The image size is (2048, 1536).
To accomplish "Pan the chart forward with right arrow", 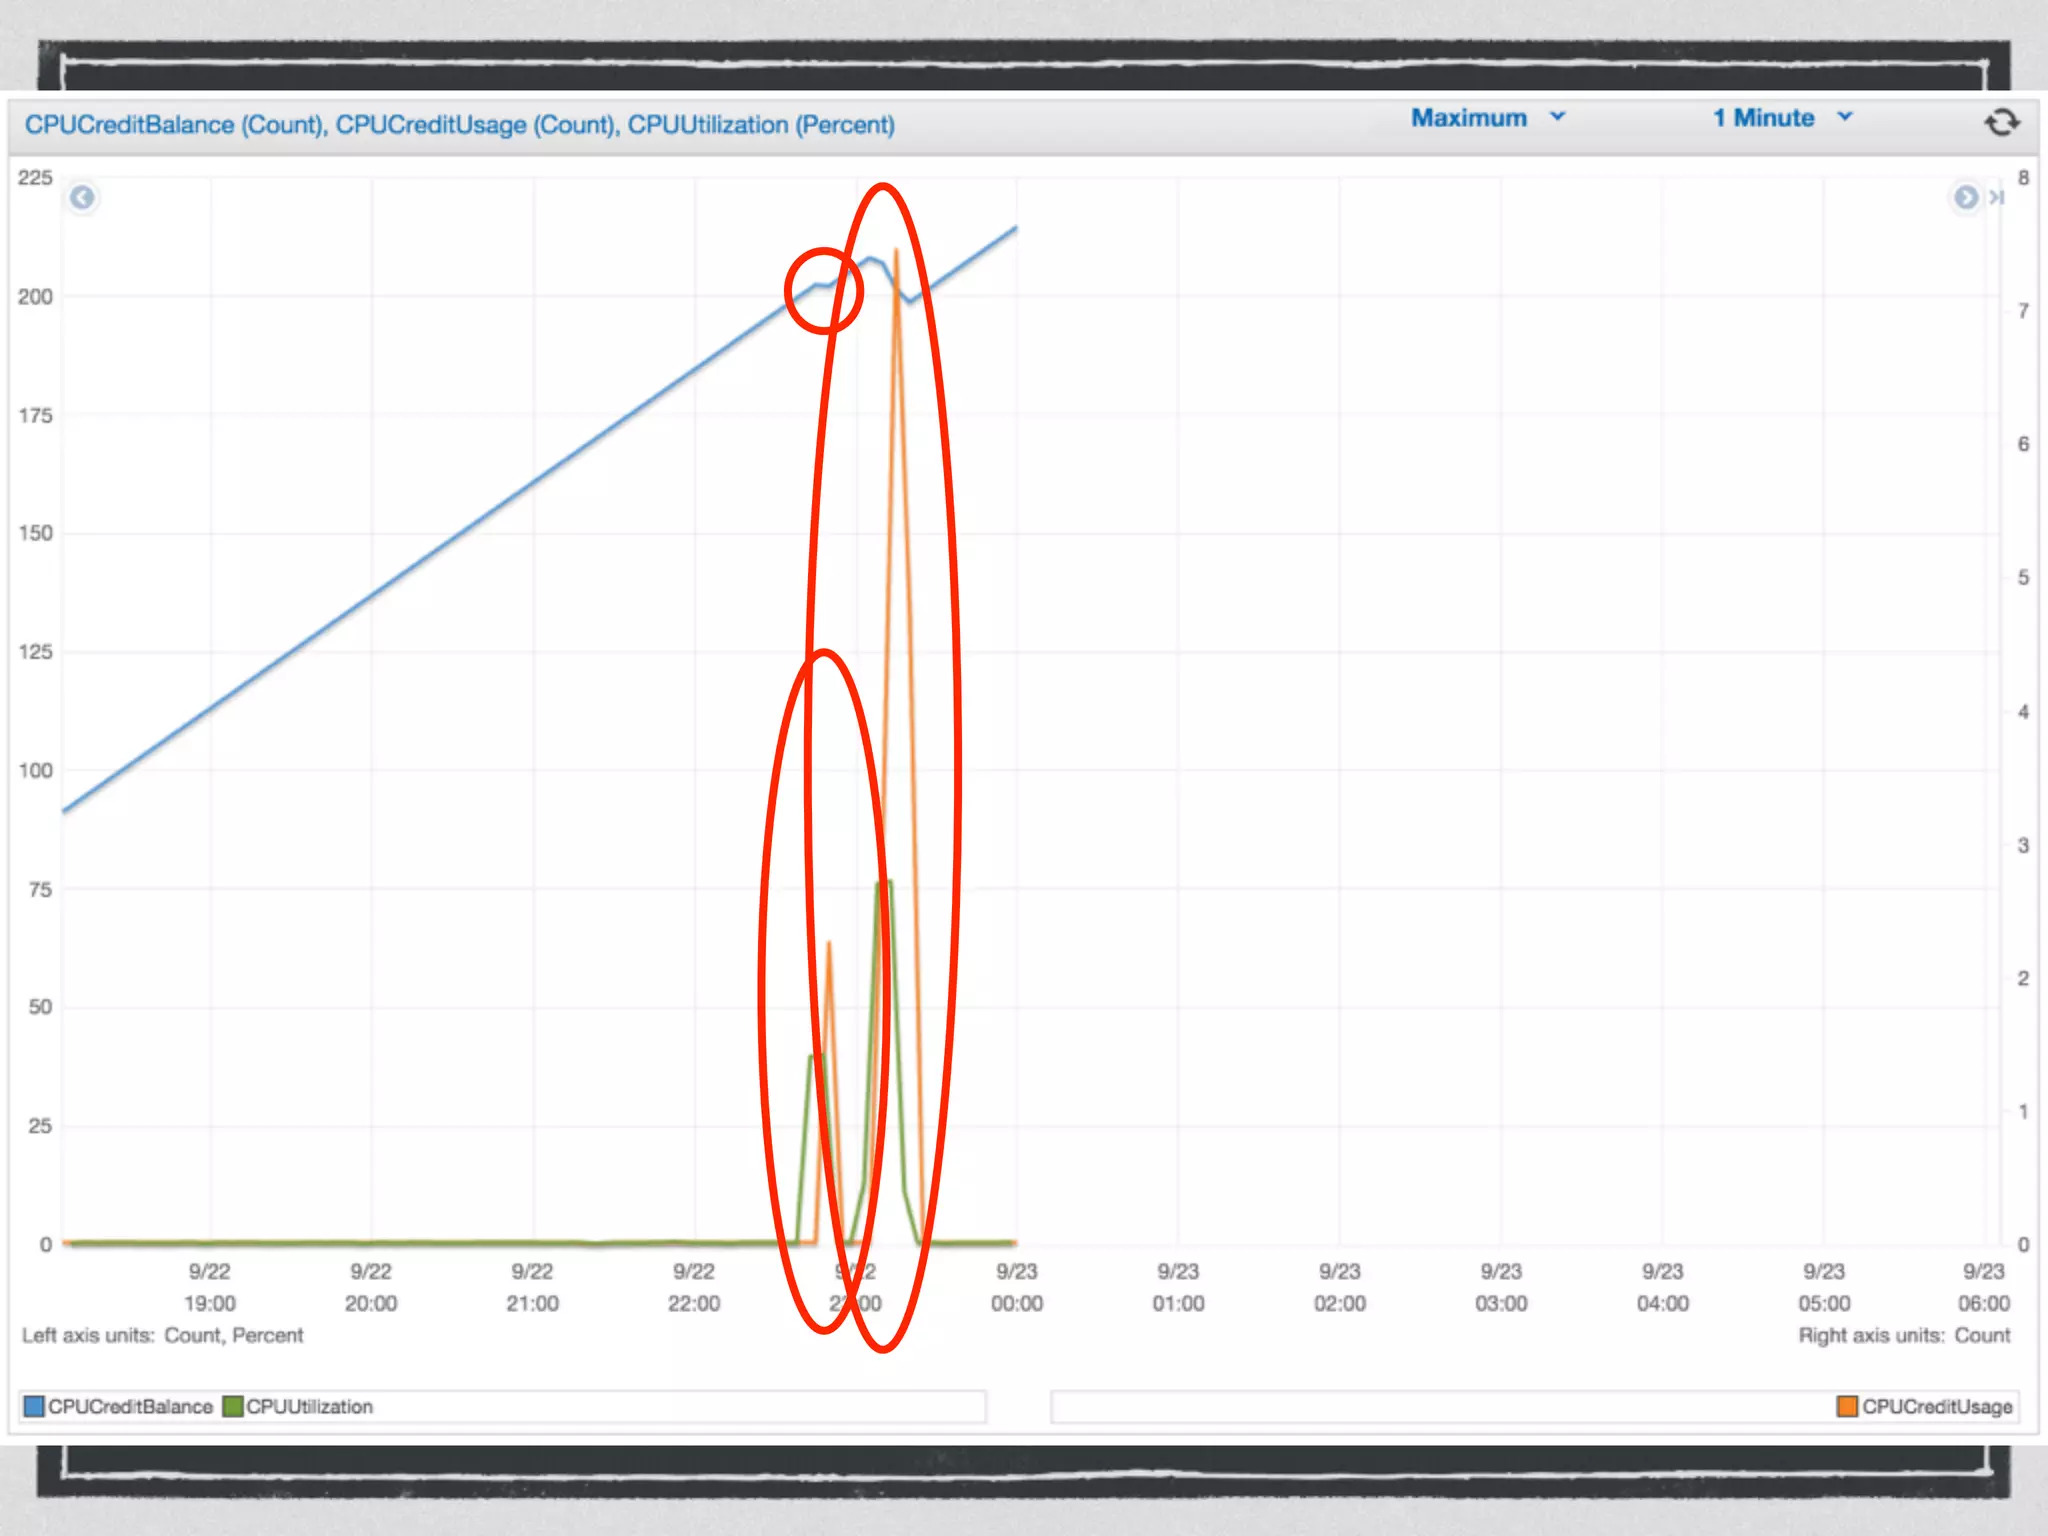I will [1965, 198].
